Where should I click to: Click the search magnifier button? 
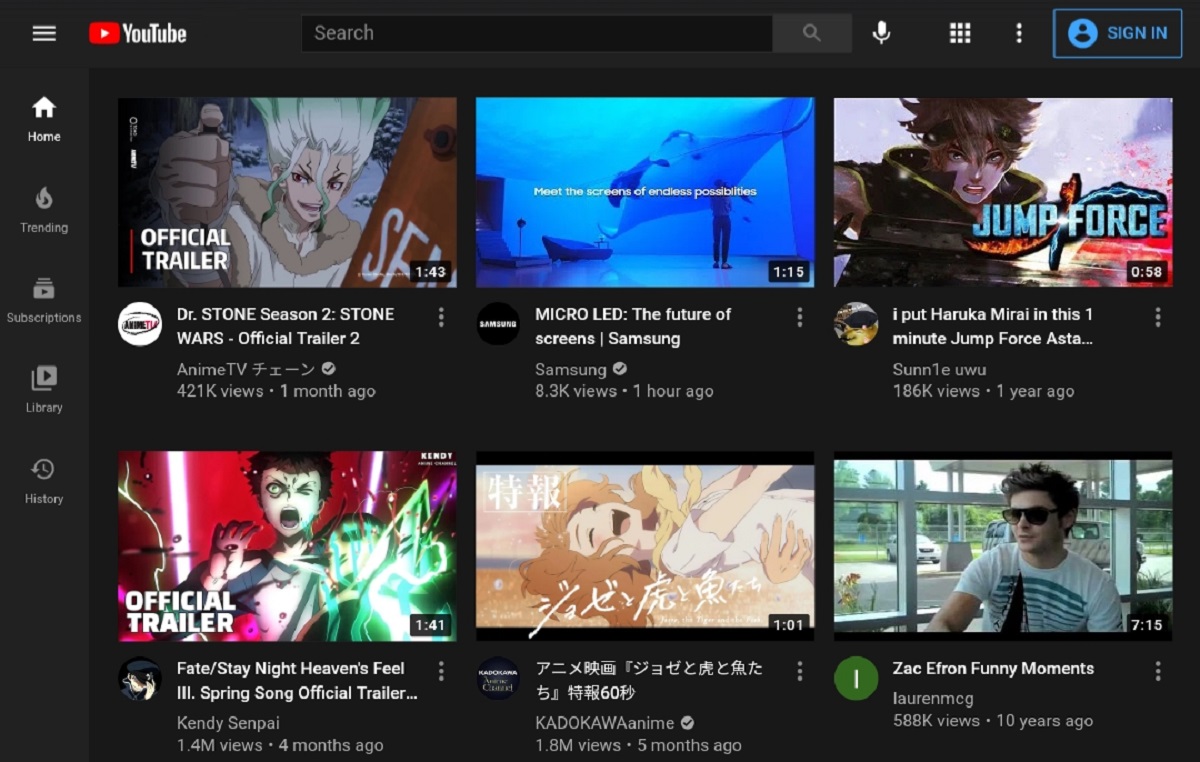(811, 33)
